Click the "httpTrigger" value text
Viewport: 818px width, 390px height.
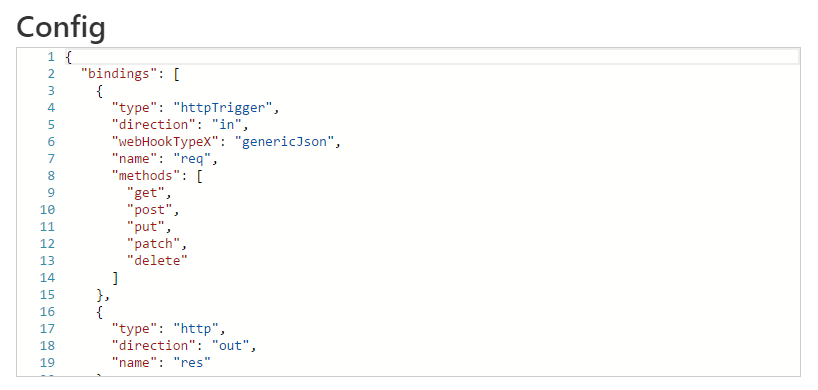223,107
